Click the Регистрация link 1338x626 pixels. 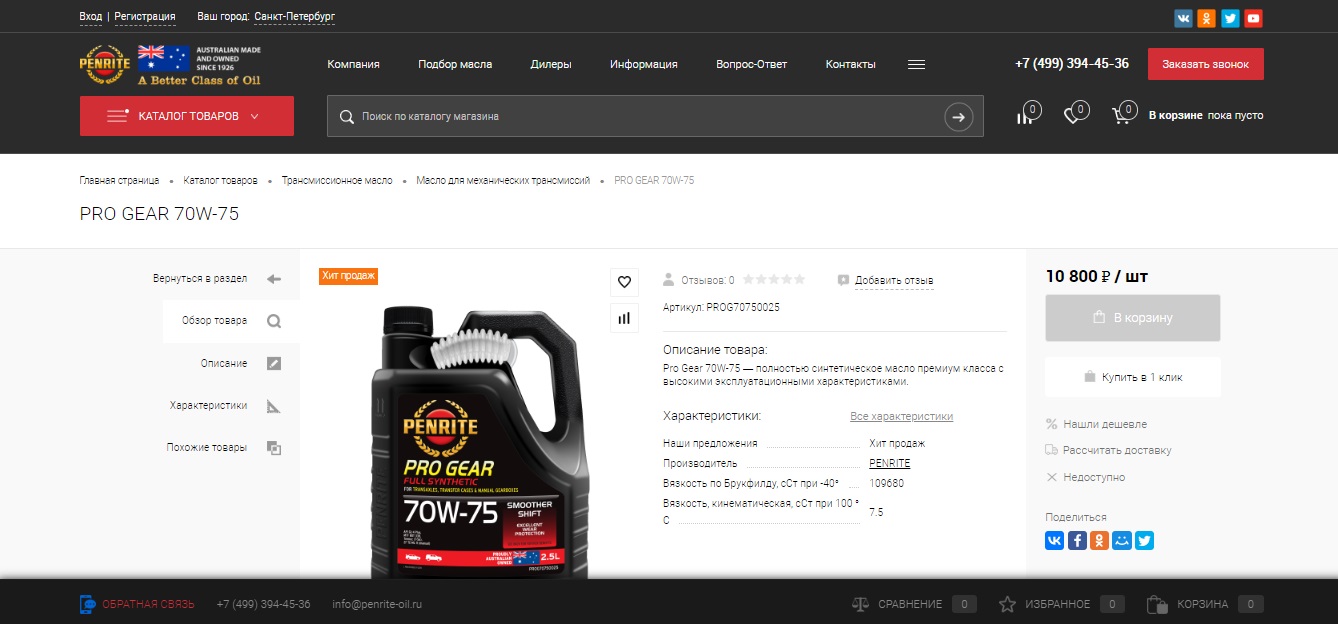tap(145, 17)
